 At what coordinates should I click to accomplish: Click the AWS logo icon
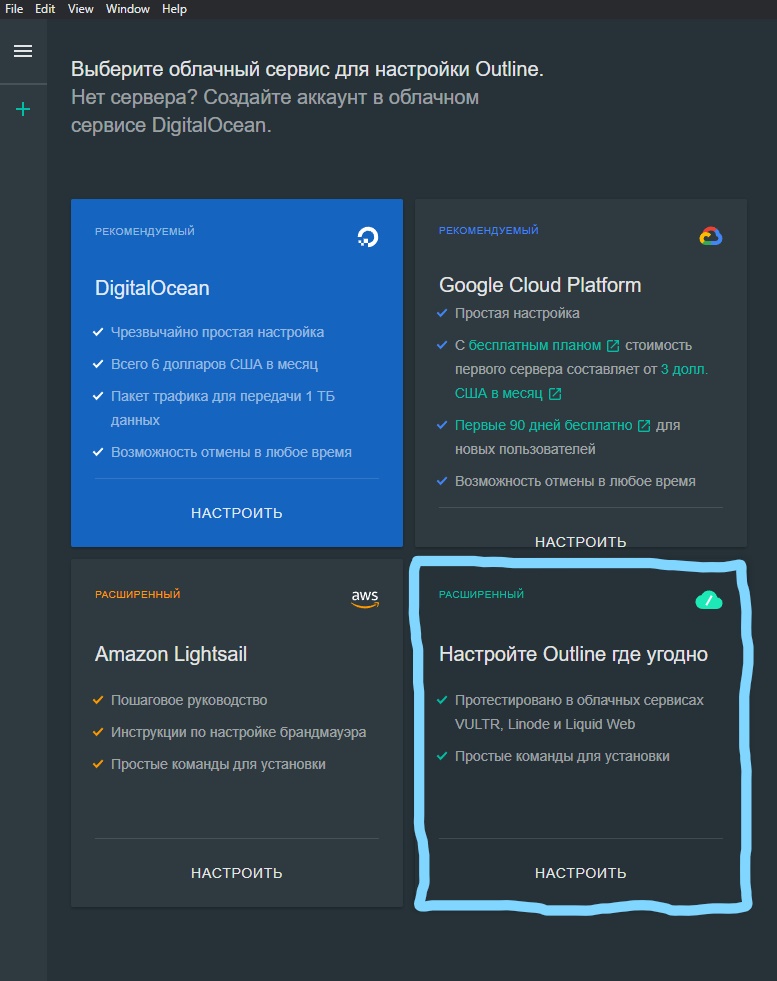[x=365, y=599]
